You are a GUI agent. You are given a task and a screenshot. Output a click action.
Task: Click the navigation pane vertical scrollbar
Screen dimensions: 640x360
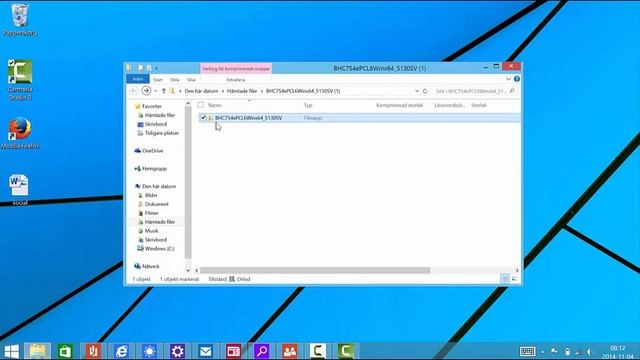tap(188, 182)
